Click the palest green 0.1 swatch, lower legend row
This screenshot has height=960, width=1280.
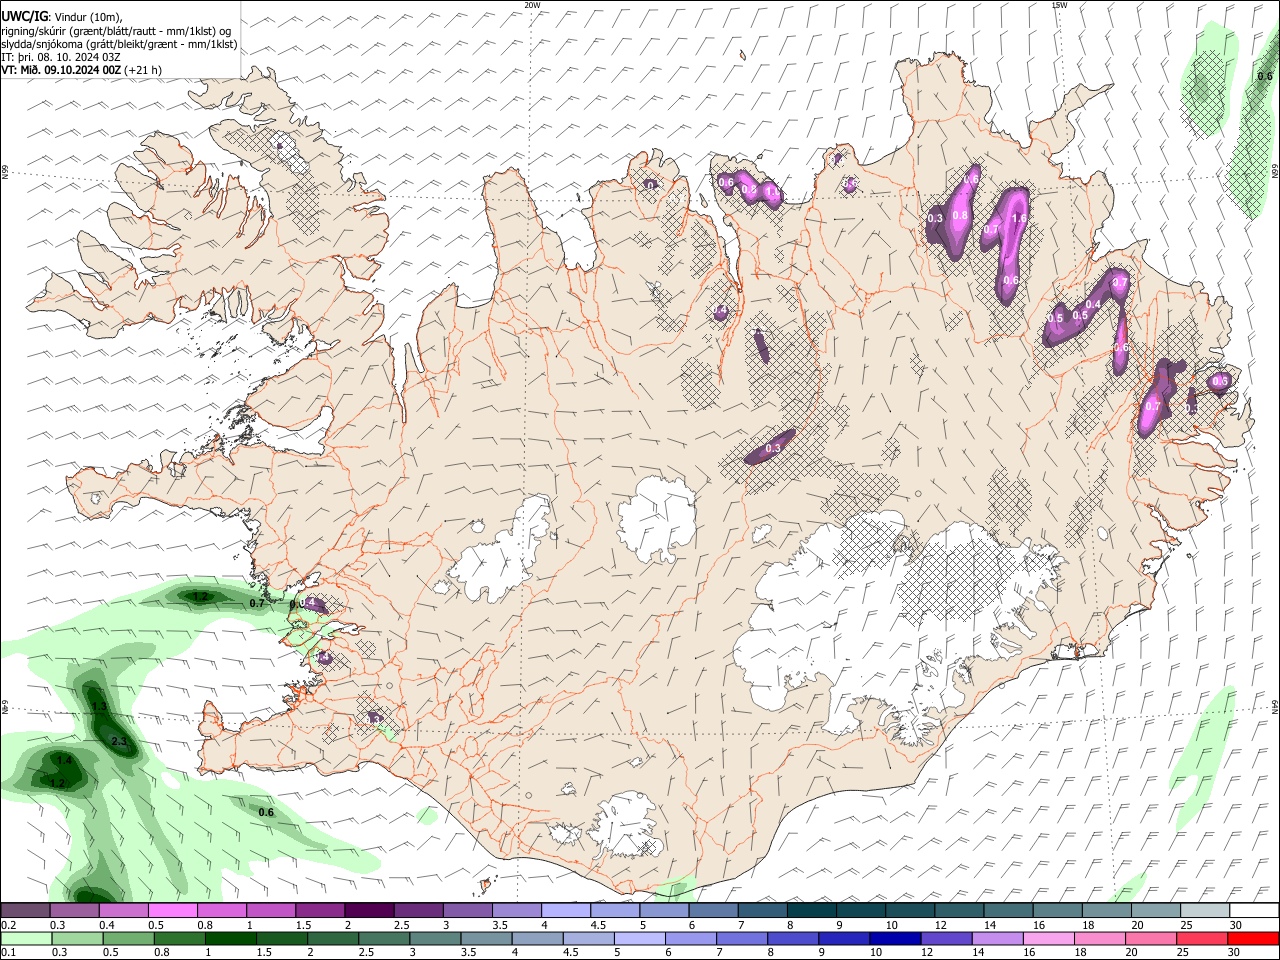(26, 938)
